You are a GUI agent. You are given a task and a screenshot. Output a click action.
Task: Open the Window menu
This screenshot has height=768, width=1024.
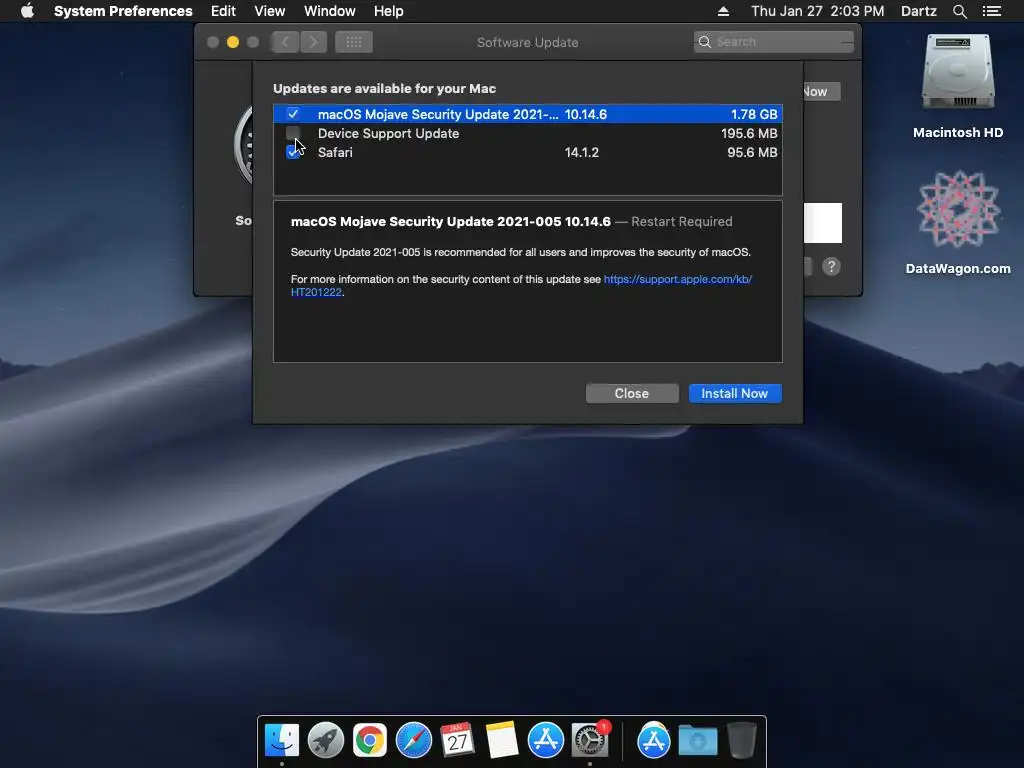click(330, 11)
